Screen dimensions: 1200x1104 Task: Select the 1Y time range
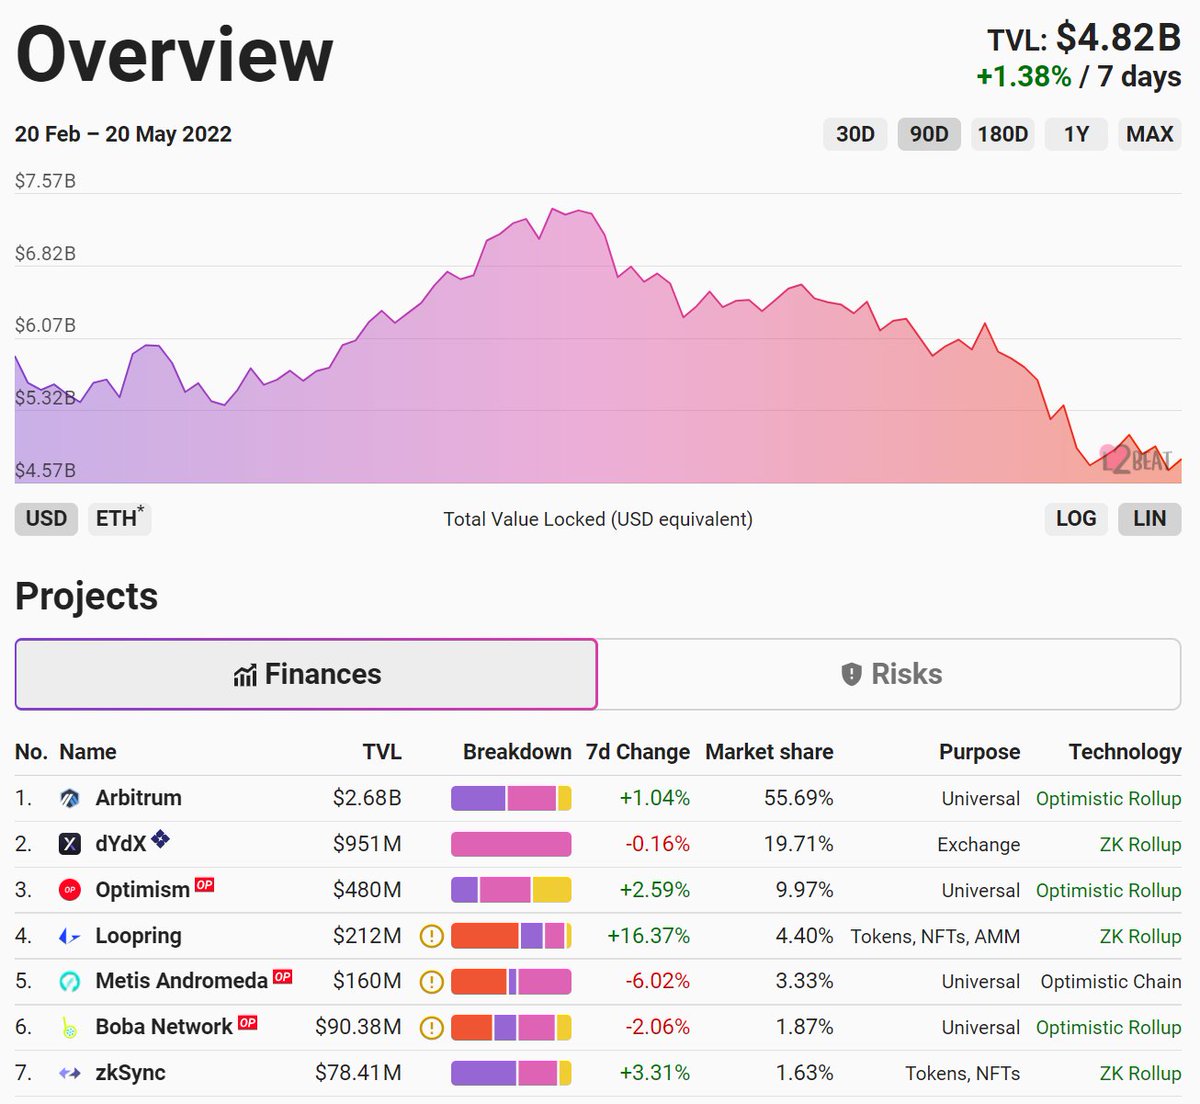(x=1076, y=134)
